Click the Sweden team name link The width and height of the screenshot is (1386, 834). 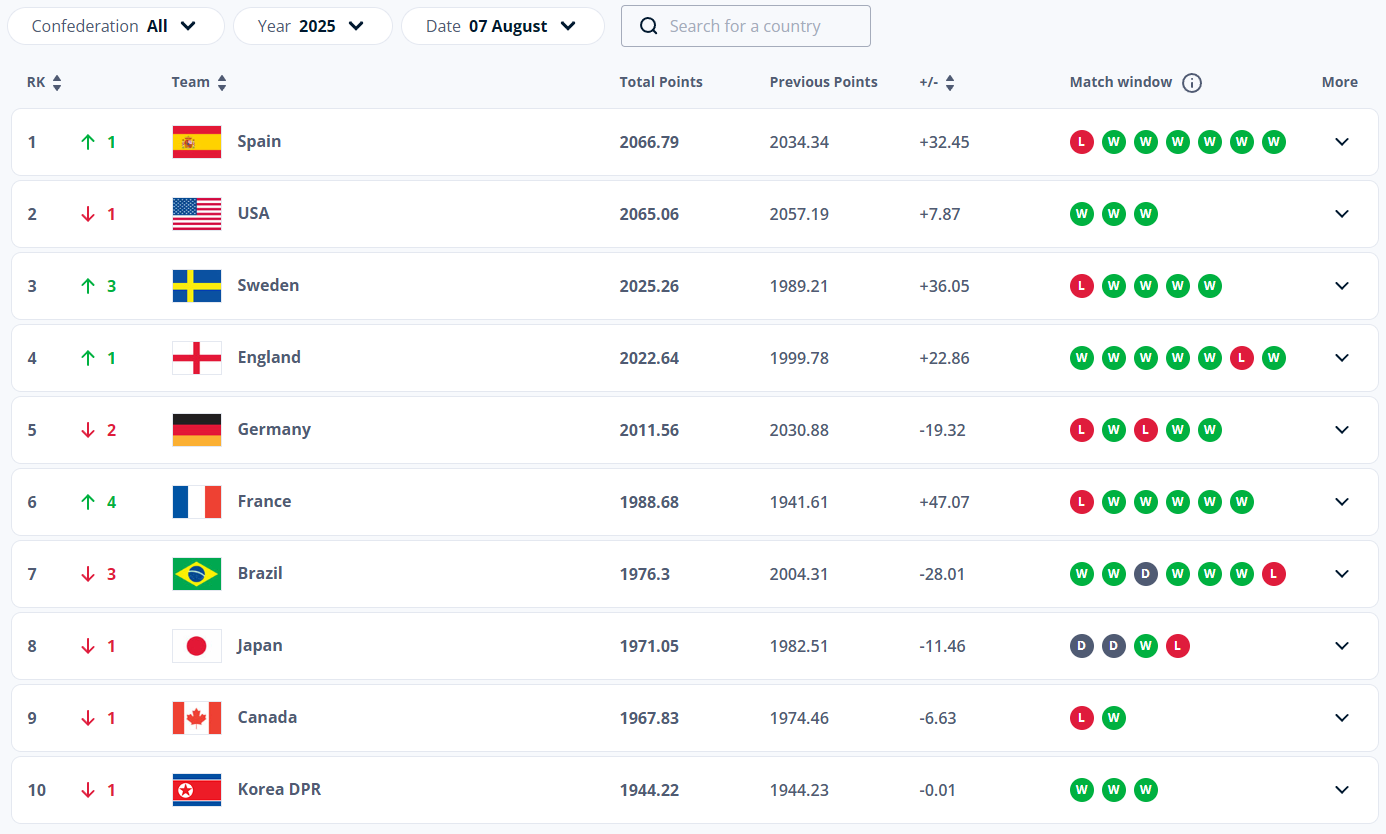[268, 285]
